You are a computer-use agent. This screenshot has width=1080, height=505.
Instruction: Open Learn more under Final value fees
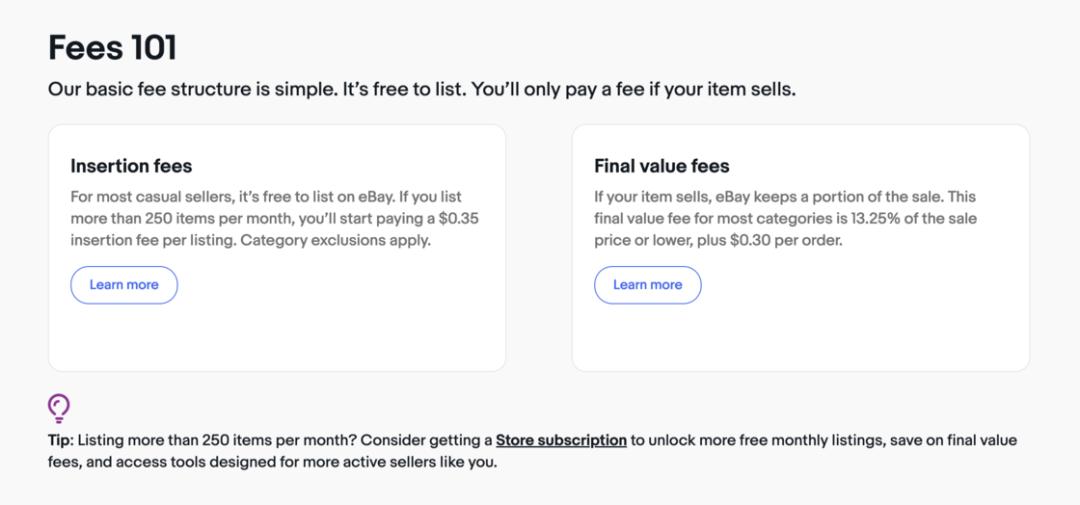647,285
